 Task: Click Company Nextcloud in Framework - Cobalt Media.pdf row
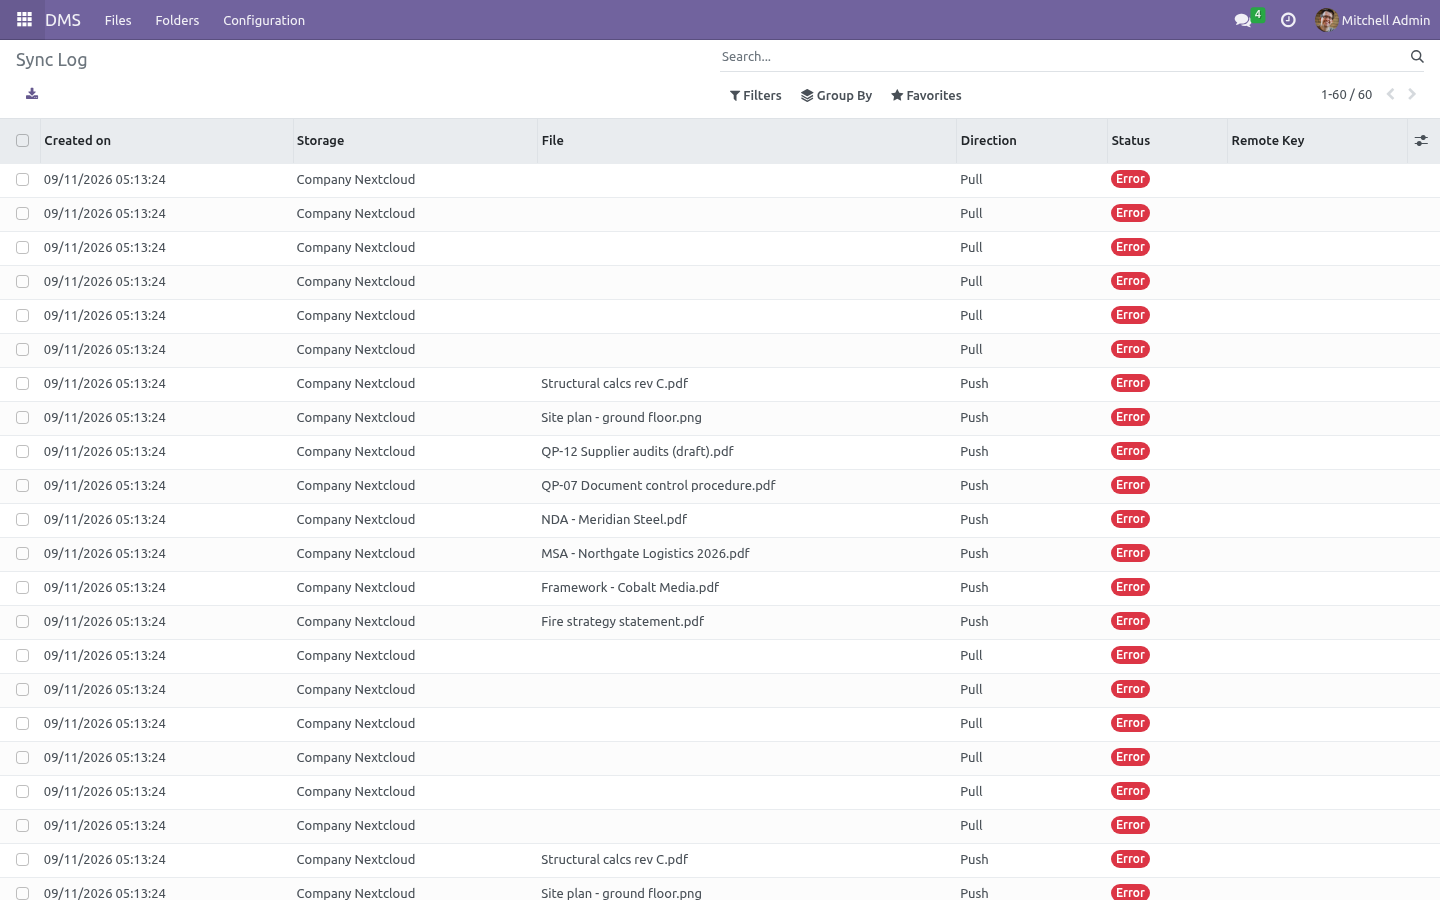355,588
